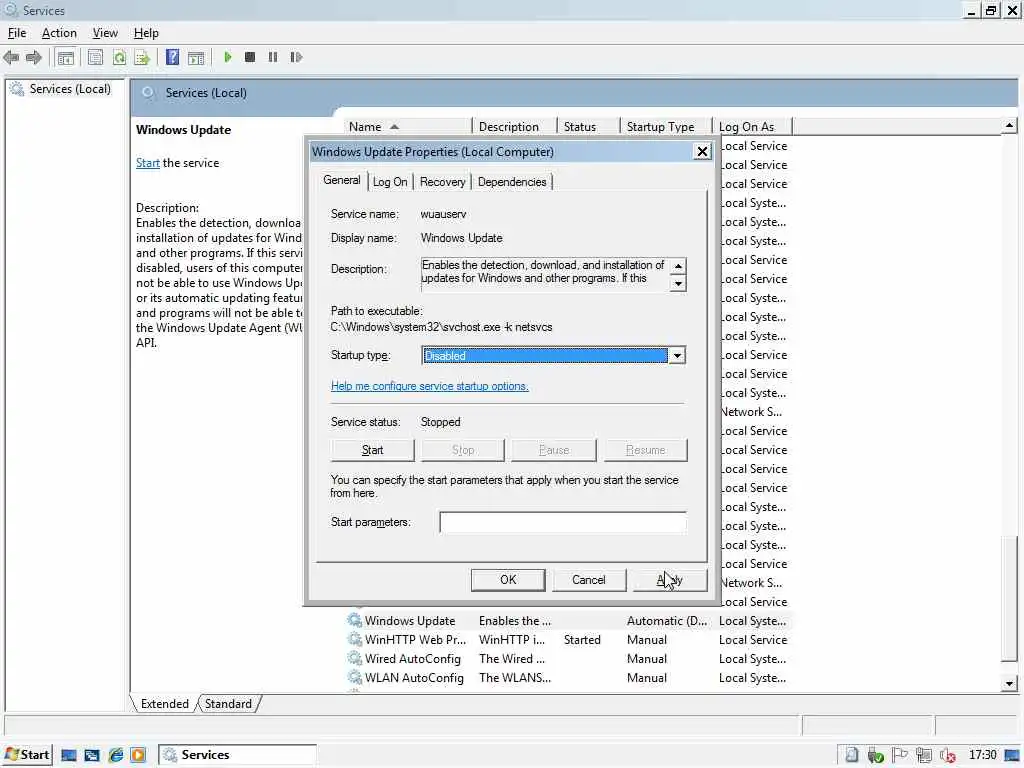
Task: Click the Back arrow toolbar icon
Action: click(11, 57)
